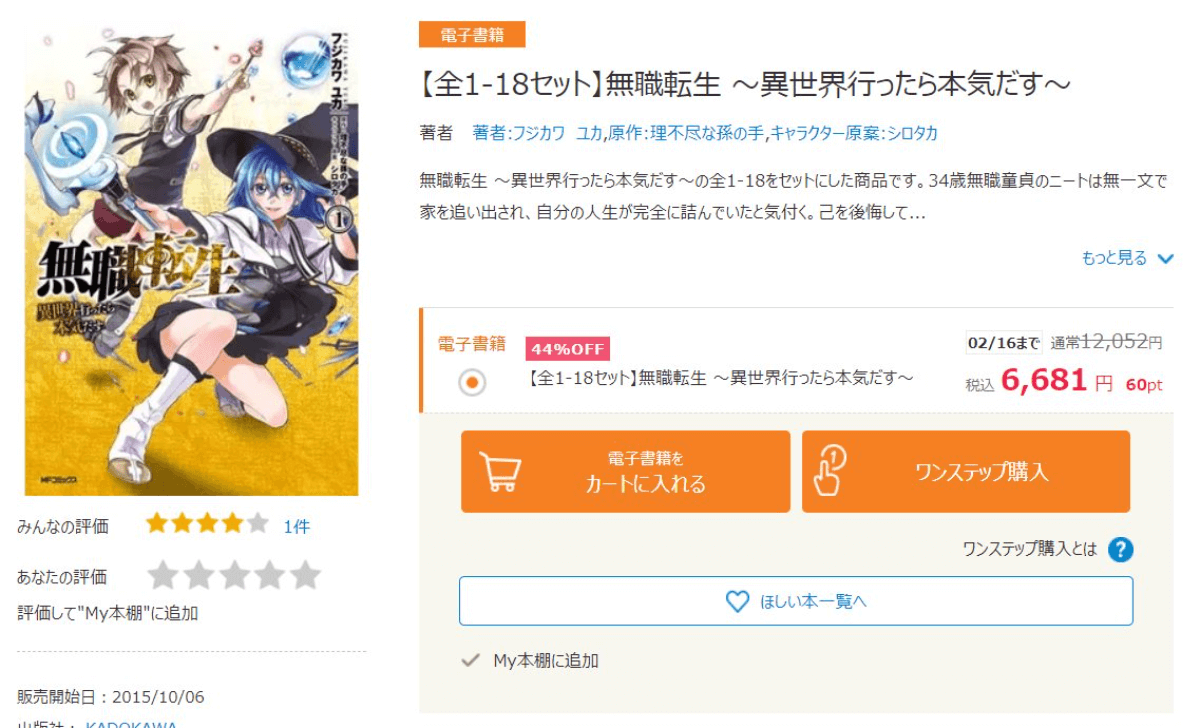The width and height of the screenshot is (1200, 728).
Task: Open キャラクター原案:シロタカ link
Action: (x=855, y=133)
